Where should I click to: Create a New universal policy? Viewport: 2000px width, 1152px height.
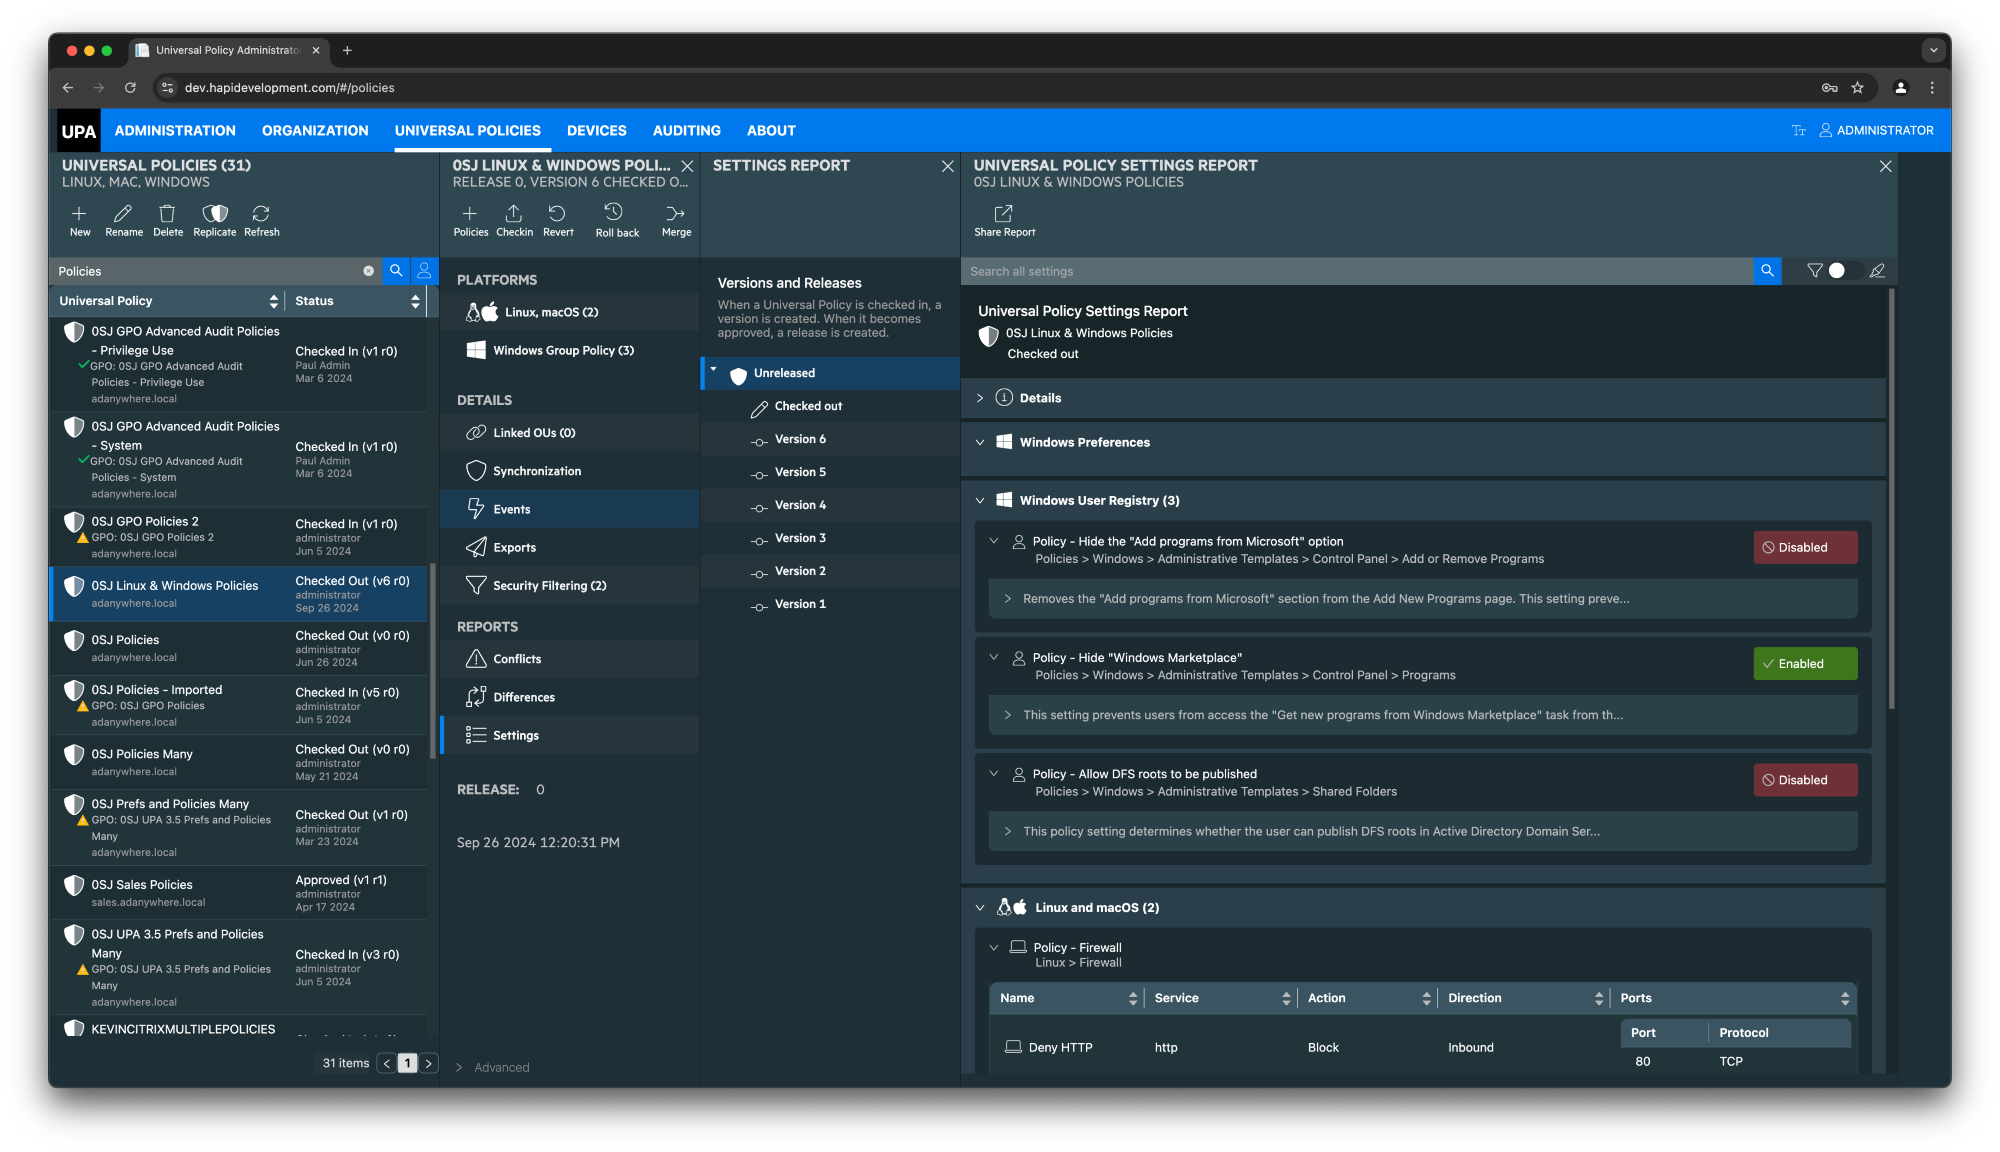point(79,219)
